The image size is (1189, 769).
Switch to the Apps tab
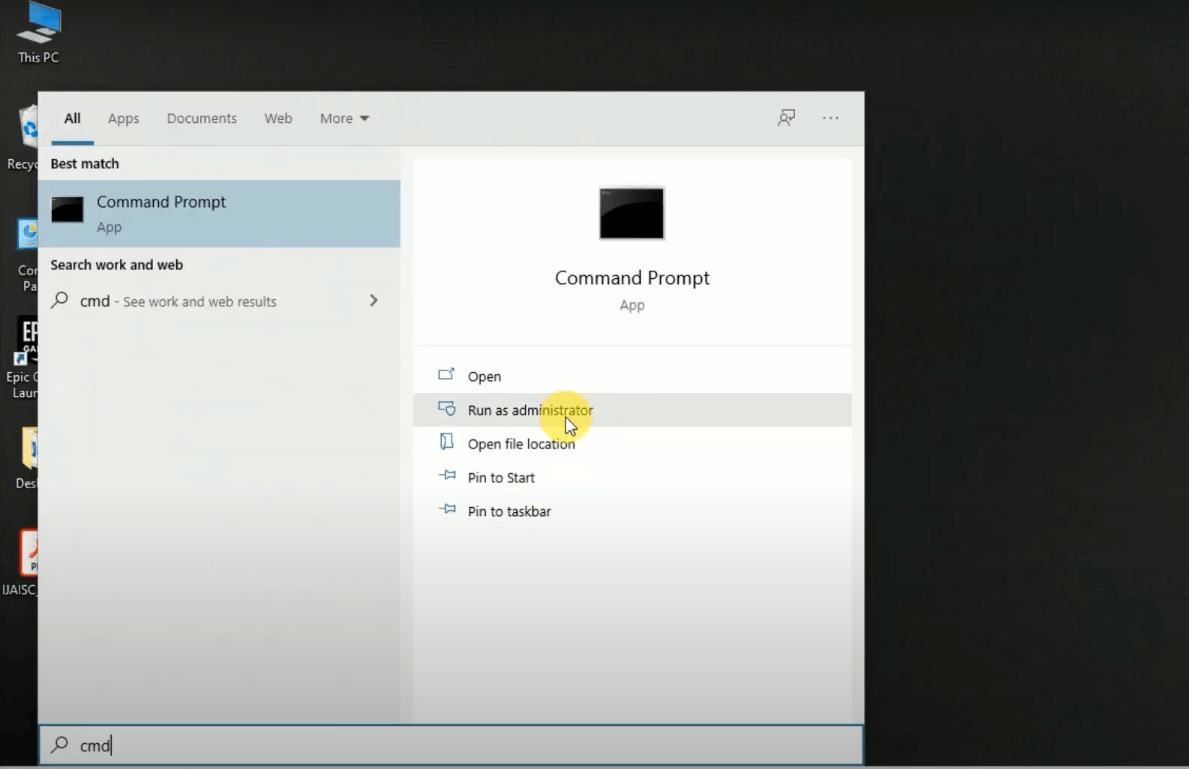pyautogui.click(x=123, y=118)
